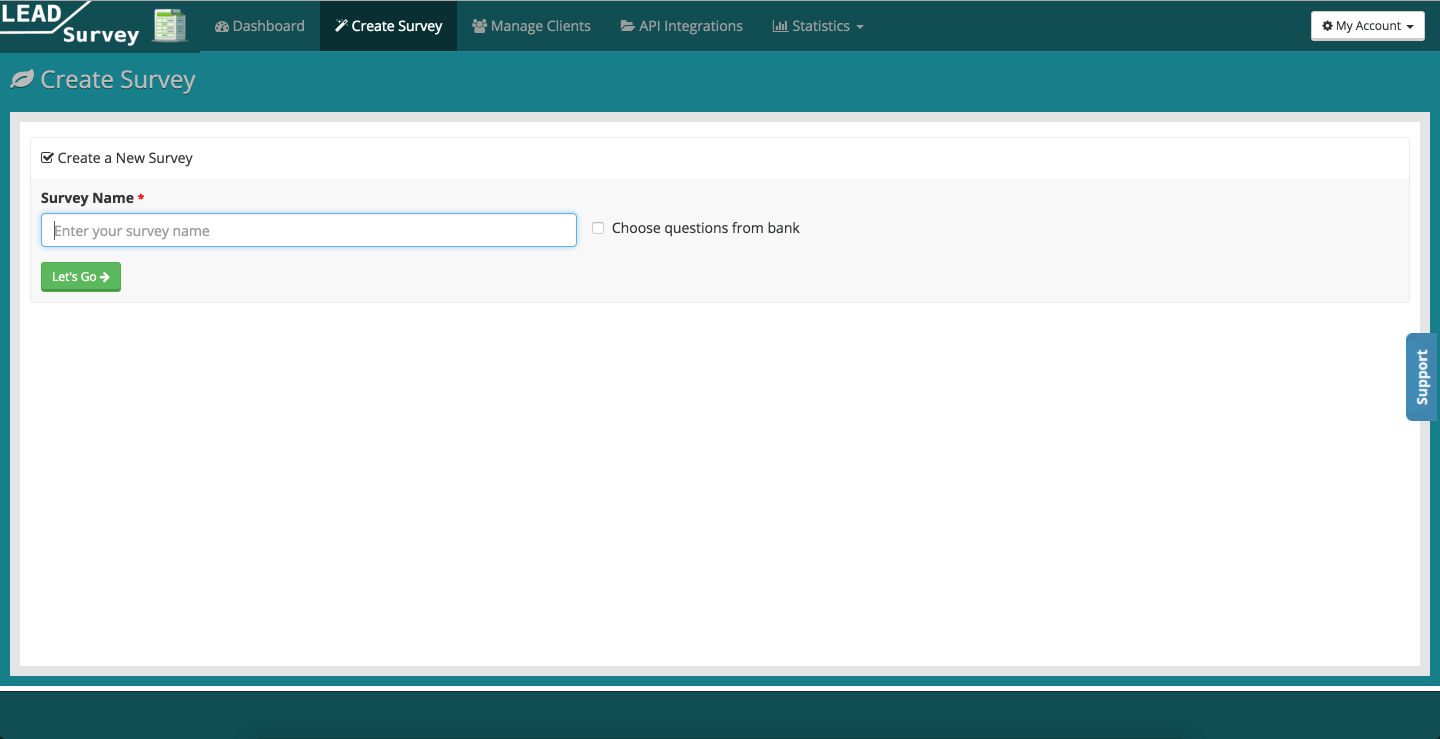This screenshot has width=1440, height=739.
Task: Click the check-square icon in the panel header
Action: point(47,158)
